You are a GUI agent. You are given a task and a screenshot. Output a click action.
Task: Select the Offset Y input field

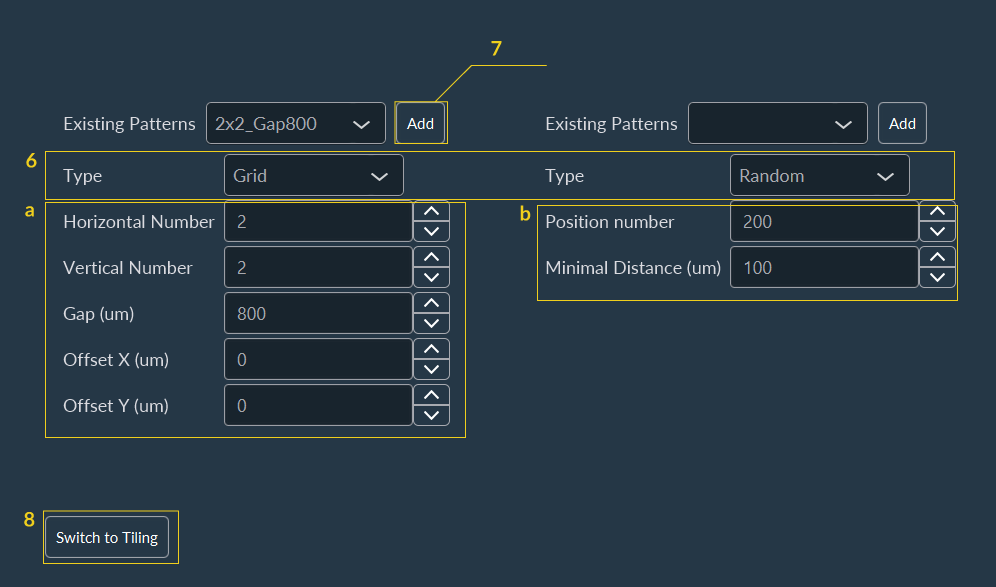tap(318, 405)
